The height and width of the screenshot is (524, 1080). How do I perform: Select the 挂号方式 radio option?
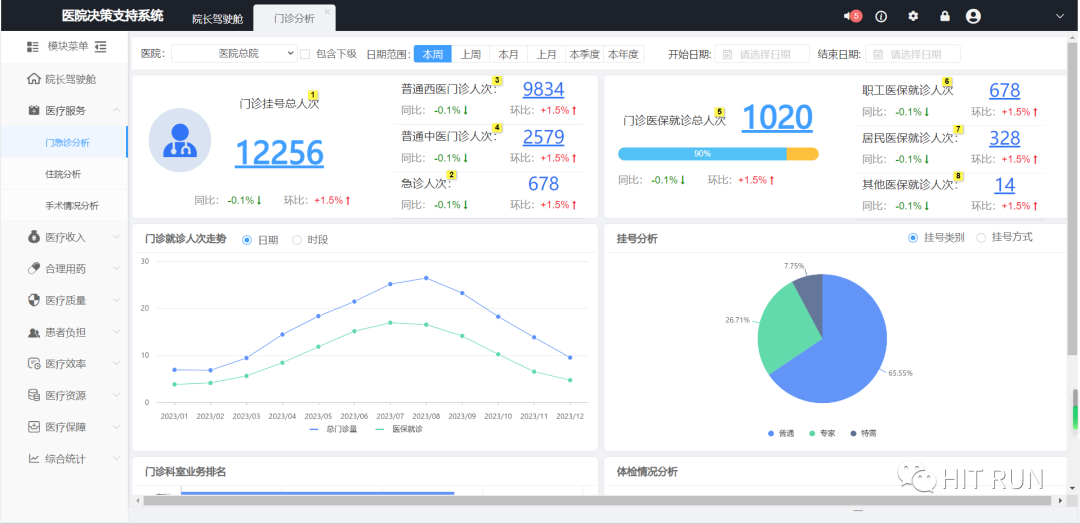[981, 238]
